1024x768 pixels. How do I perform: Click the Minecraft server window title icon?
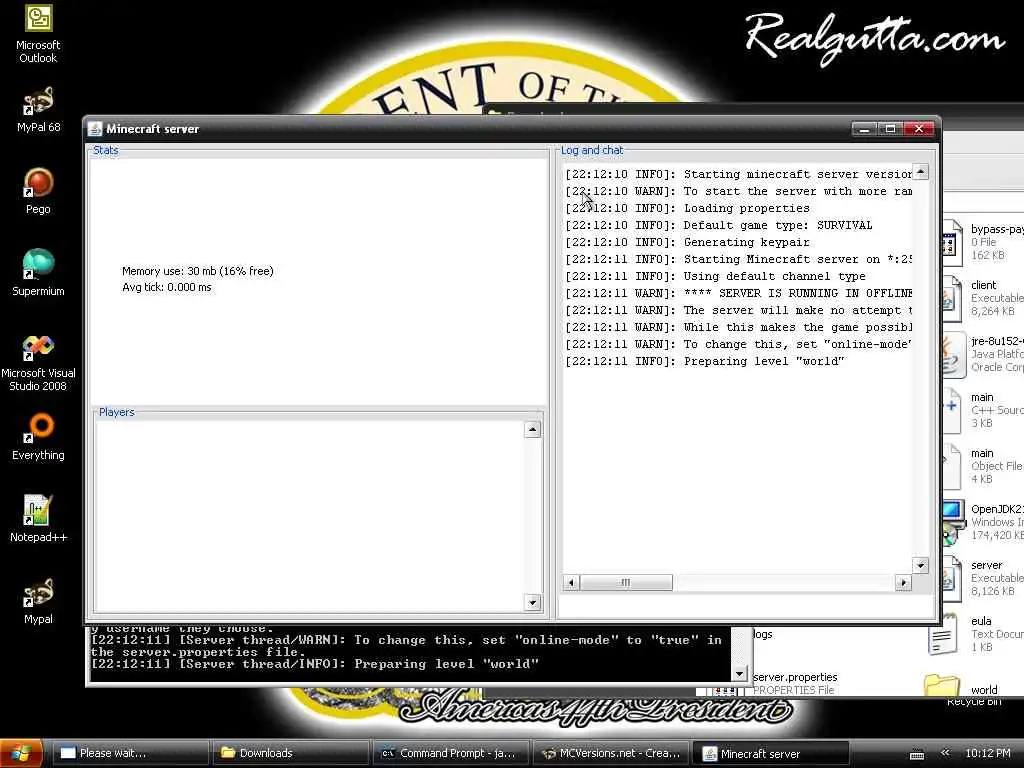[95, 129]
